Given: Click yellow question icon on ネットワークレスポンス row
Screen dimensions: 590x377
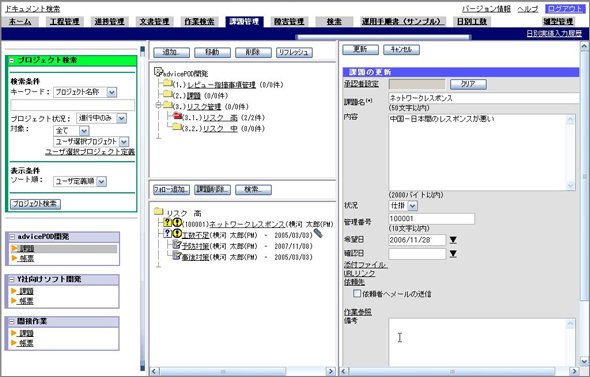Looking at the screenshot, I should pyautogui.click(x=168, y=223).
